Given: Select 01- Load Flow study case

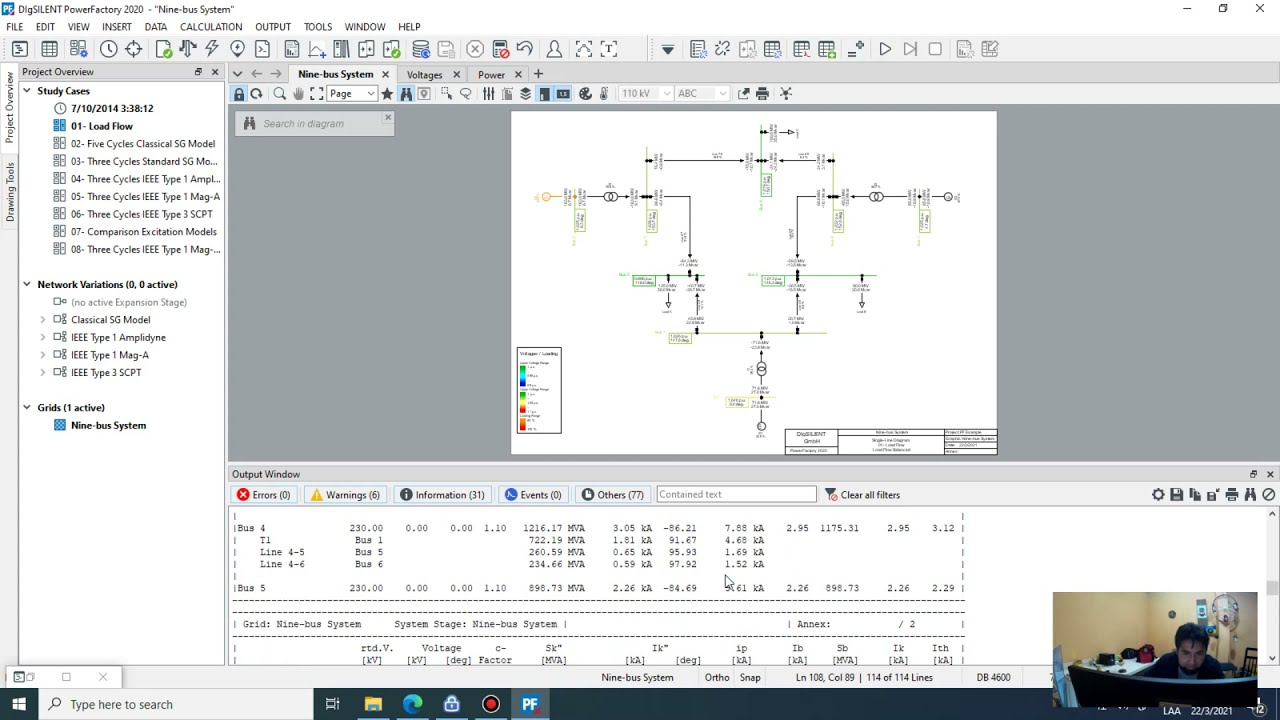Looking at the screenshot, I should [101, 126].
